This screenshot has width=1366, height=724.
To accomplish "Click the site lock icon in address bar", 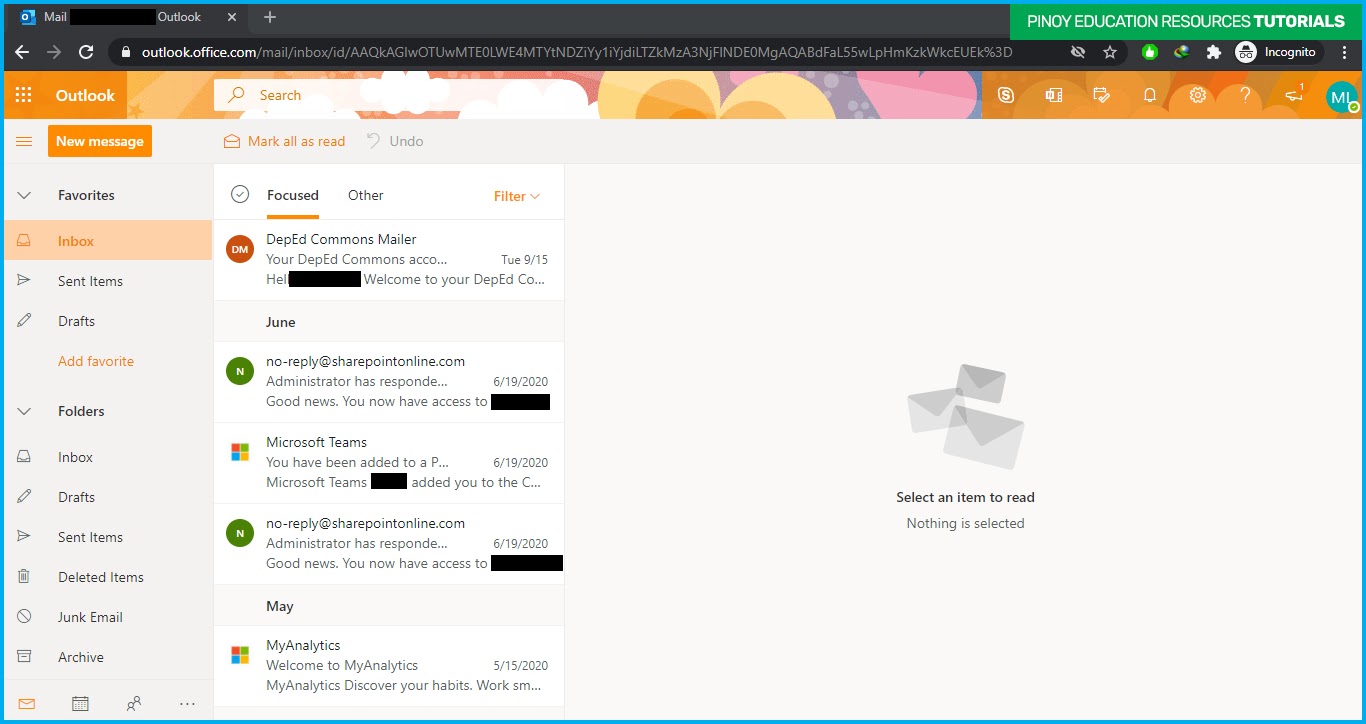I will (x=126, y=52).
